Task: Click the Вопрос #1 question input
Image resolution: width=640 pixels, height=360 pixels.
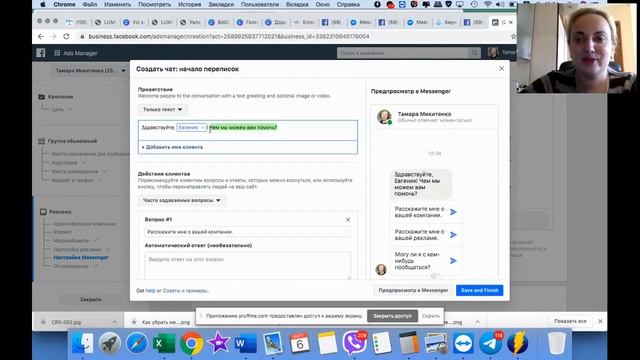Action: [x=248, y=232]
